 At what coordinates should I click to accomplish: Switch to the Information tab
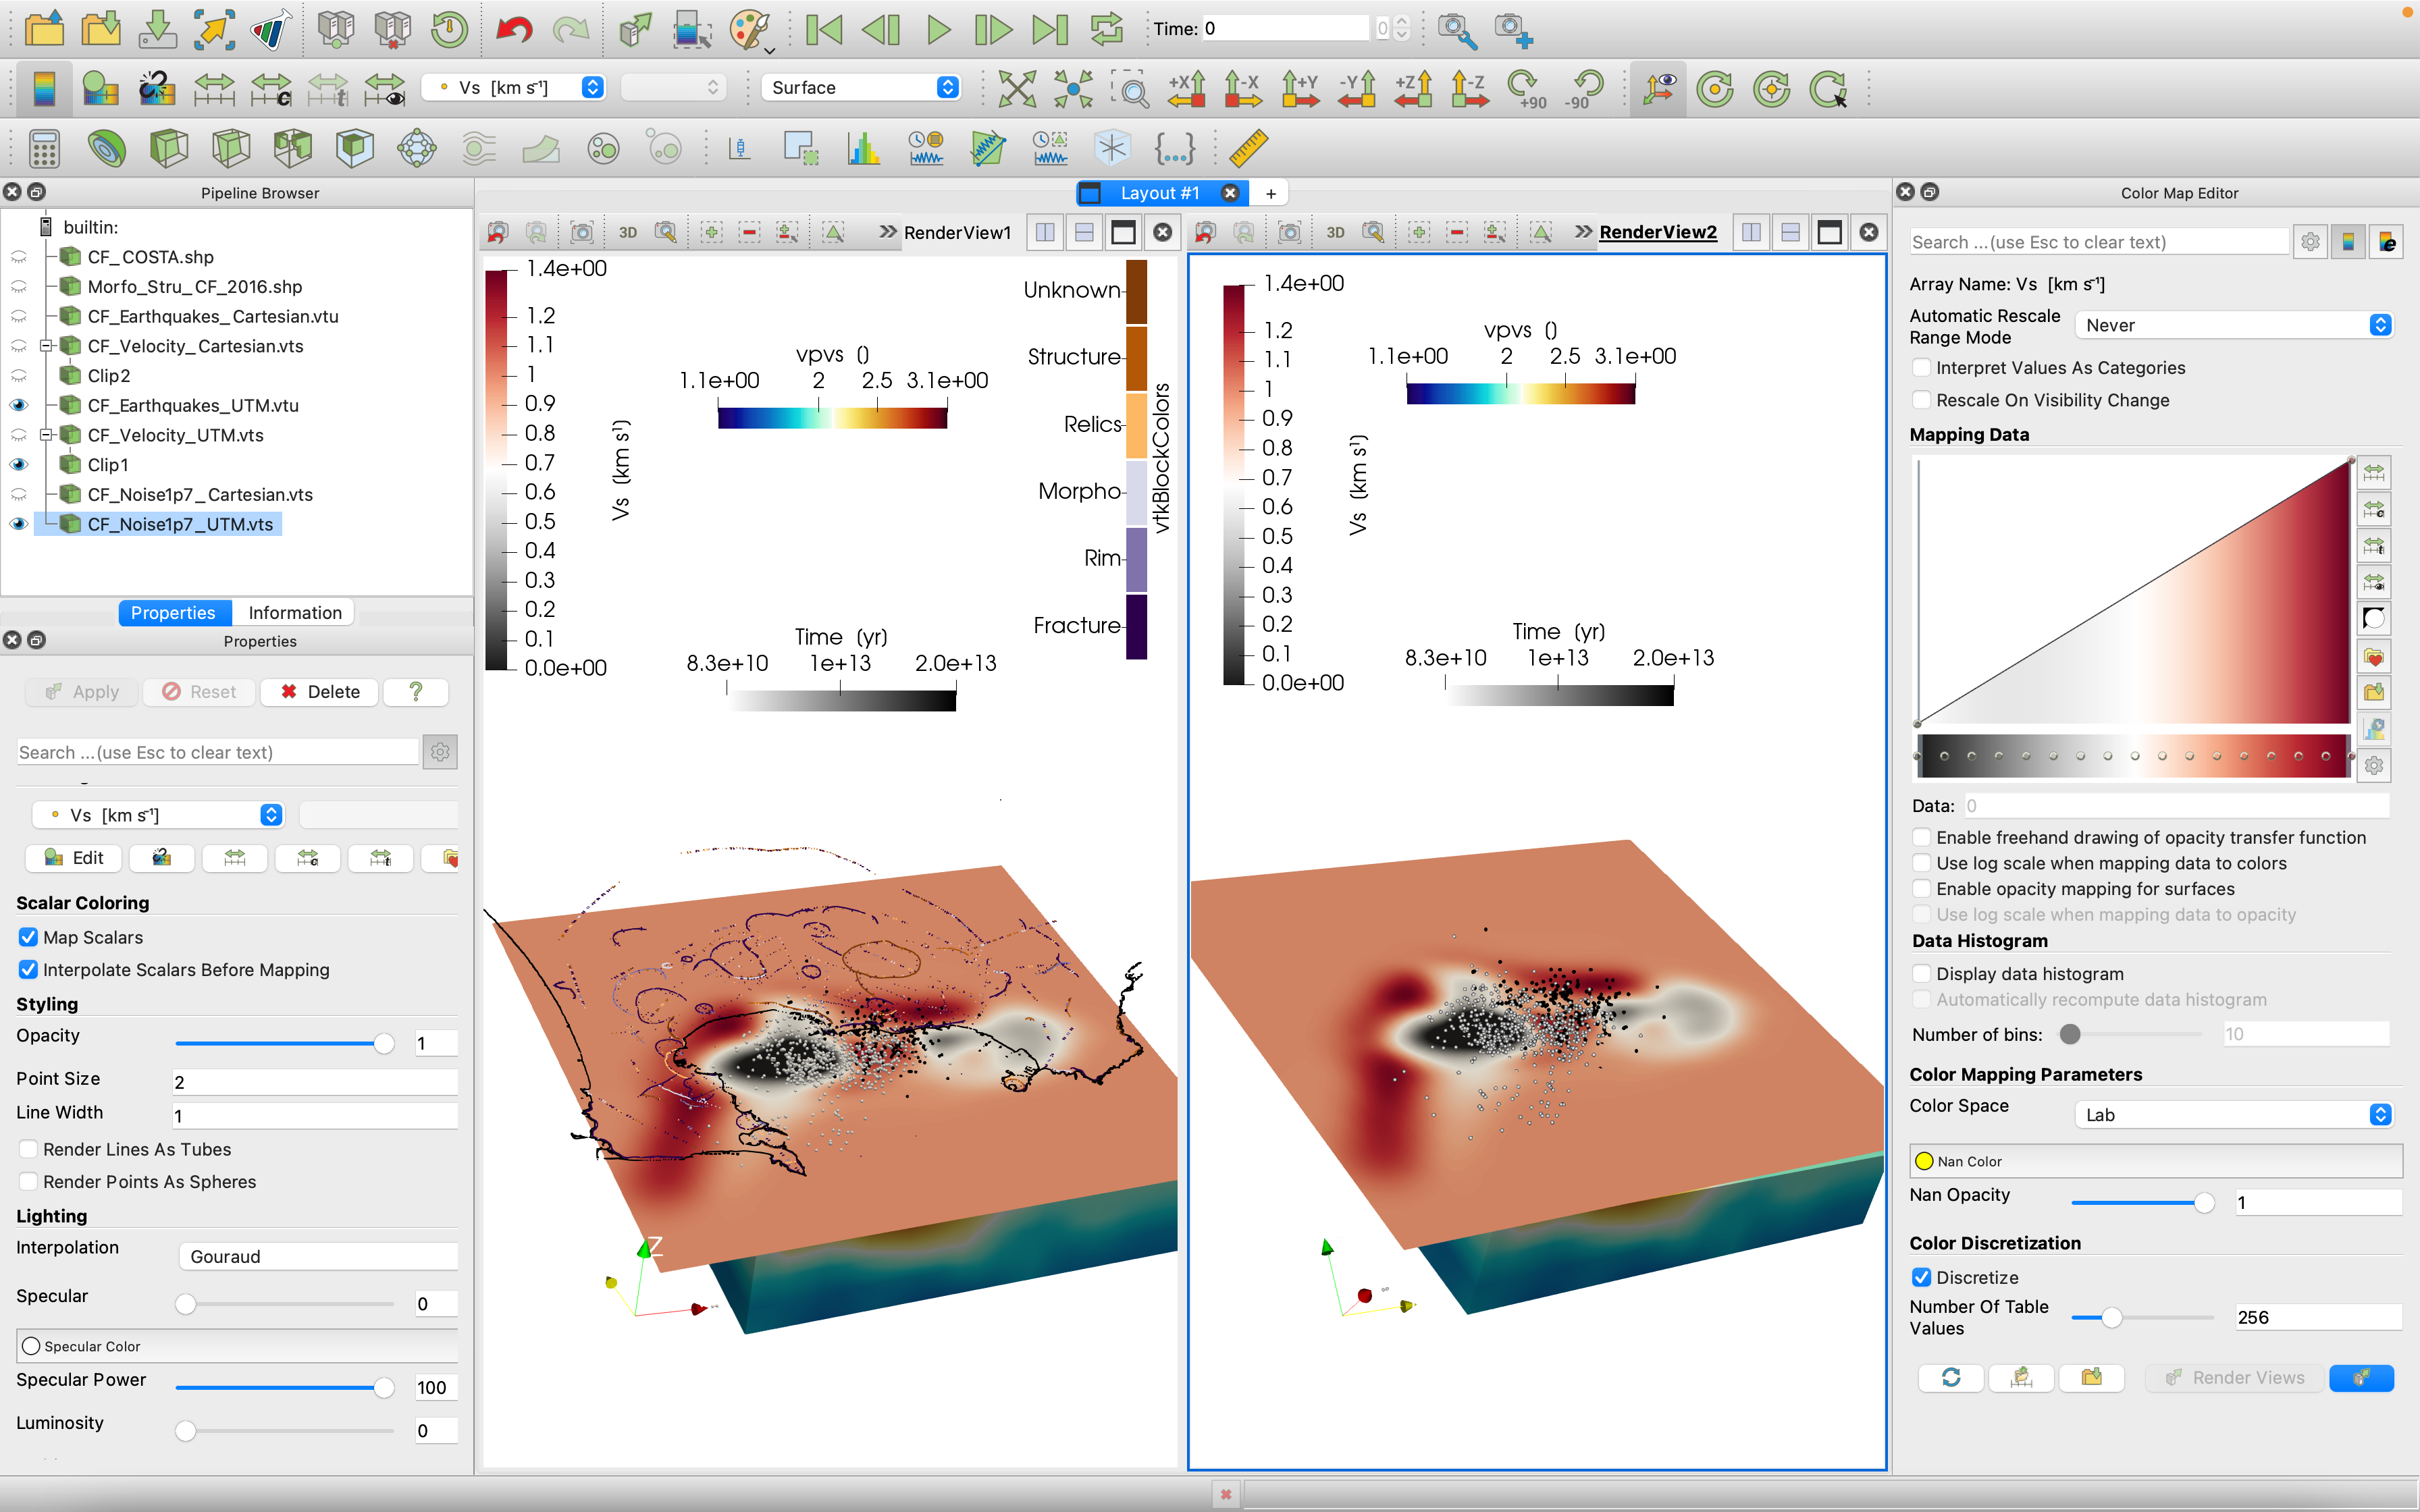point(294,612)
